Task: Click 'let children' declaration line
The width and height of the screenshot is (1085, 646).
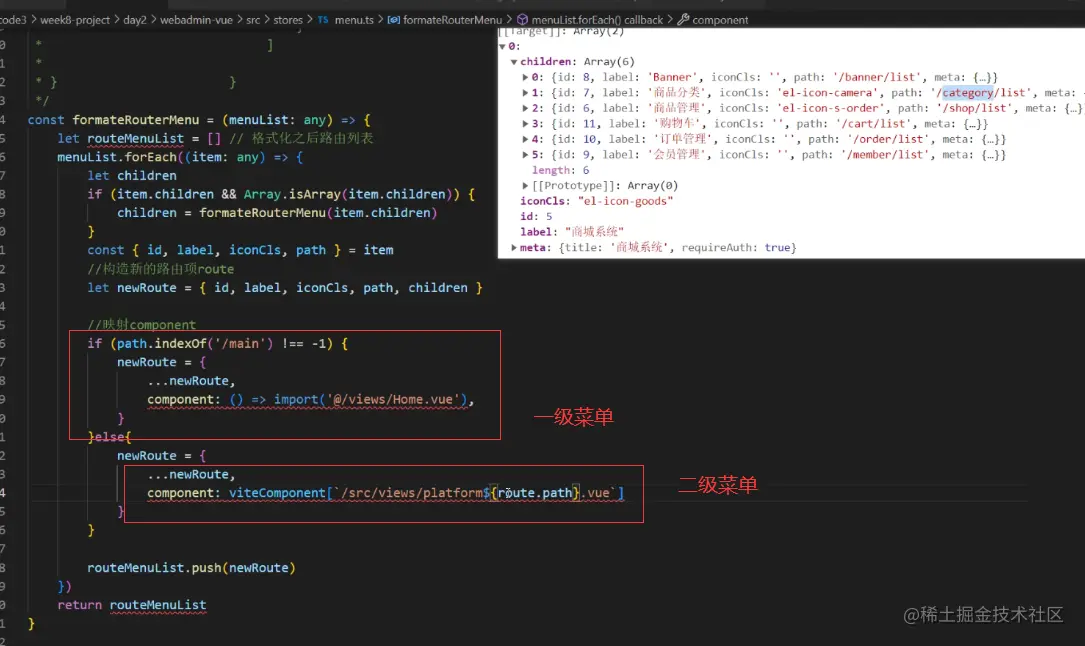Action: click(131, 176)
